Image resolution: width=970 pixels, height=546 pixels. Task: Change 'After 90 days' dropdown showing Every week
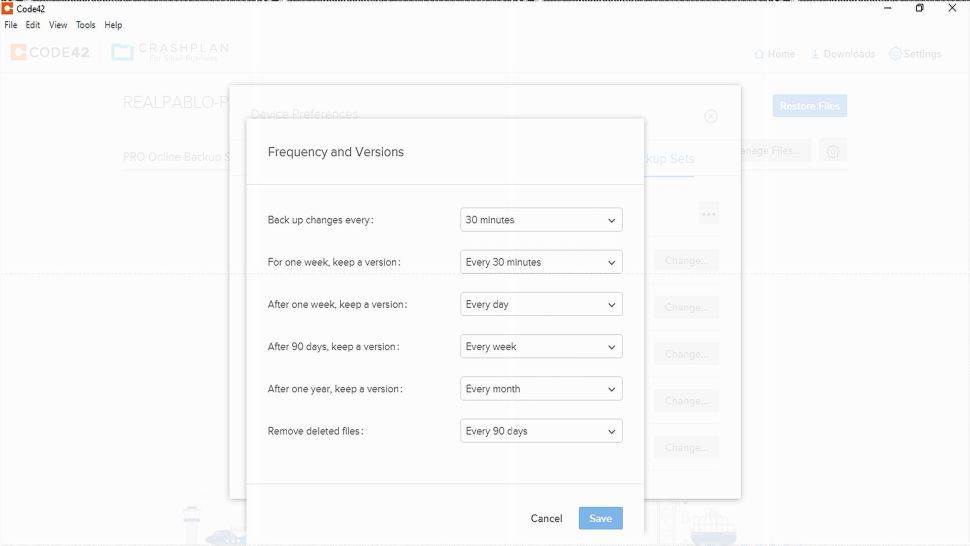coord(541,347)
